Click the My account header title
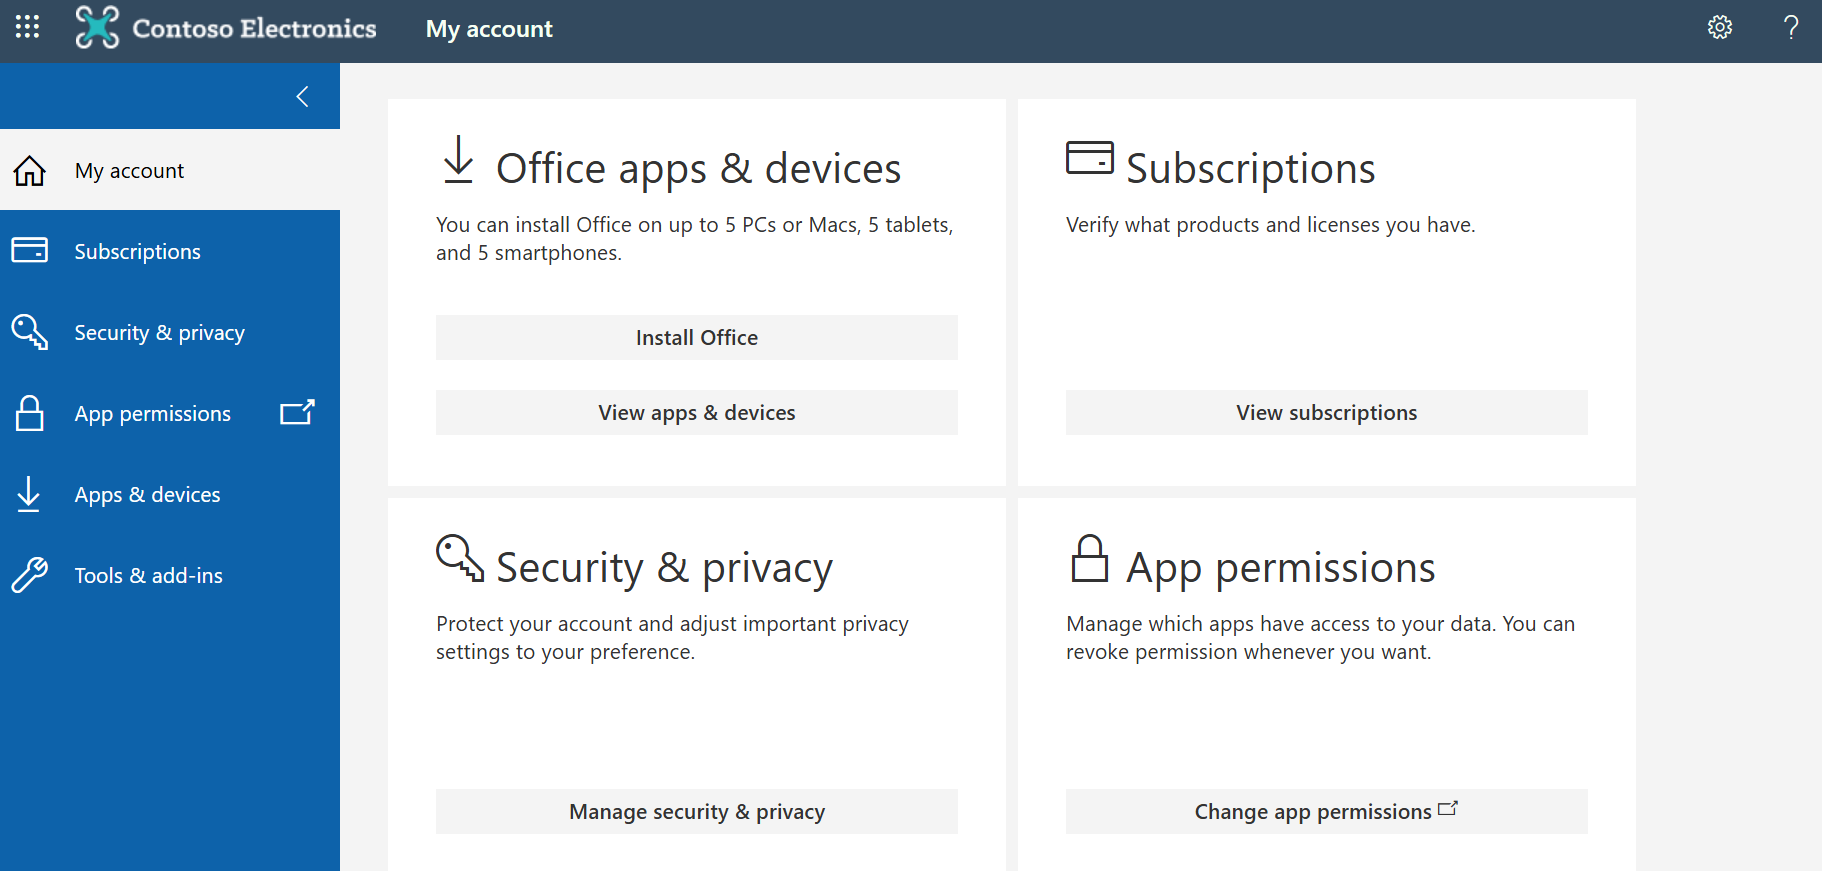 coord(489,29)
